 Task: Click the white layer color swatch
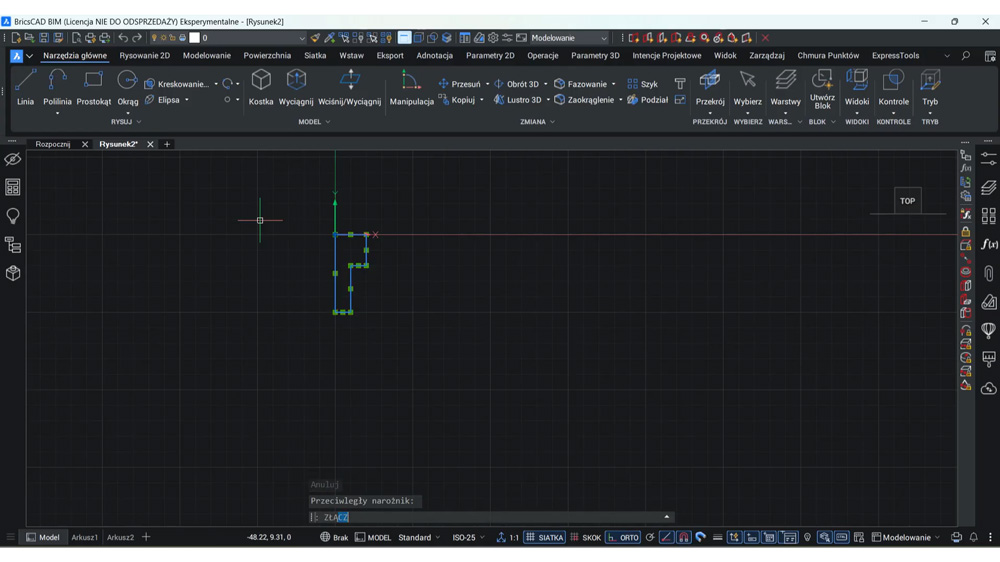coord(195,38)
